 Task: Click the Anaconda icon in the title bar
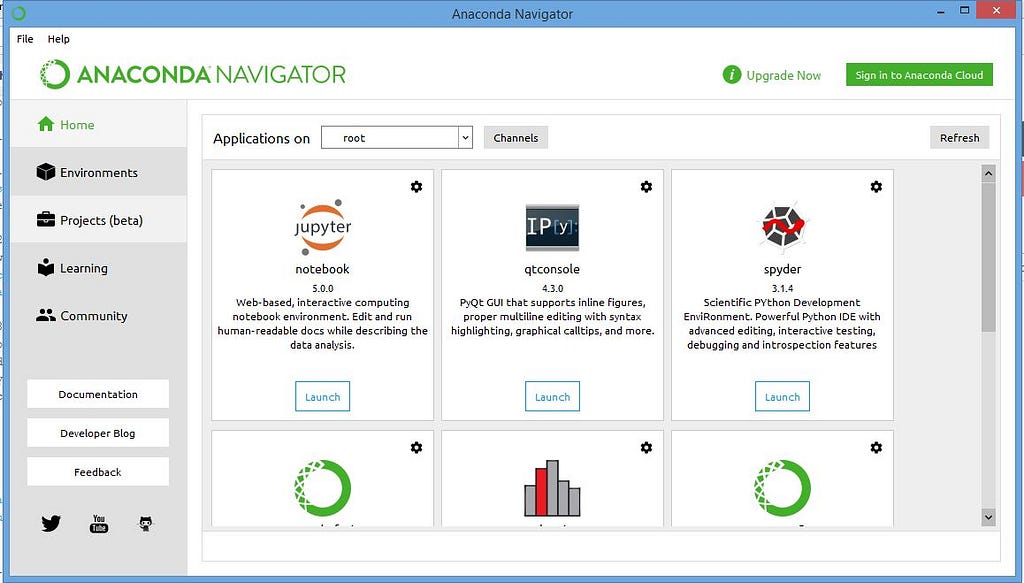18,12
